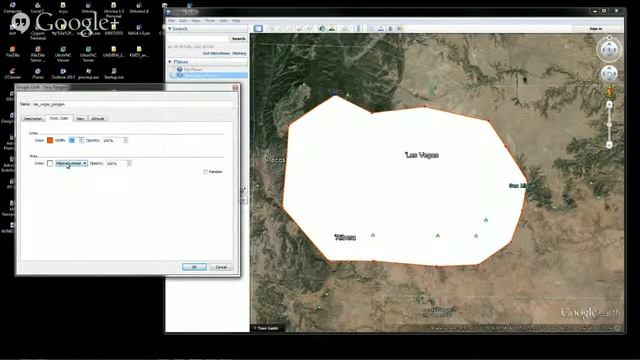Select the Add Polygon toolbar icon

pyautogui.click(x=281, y=29)
